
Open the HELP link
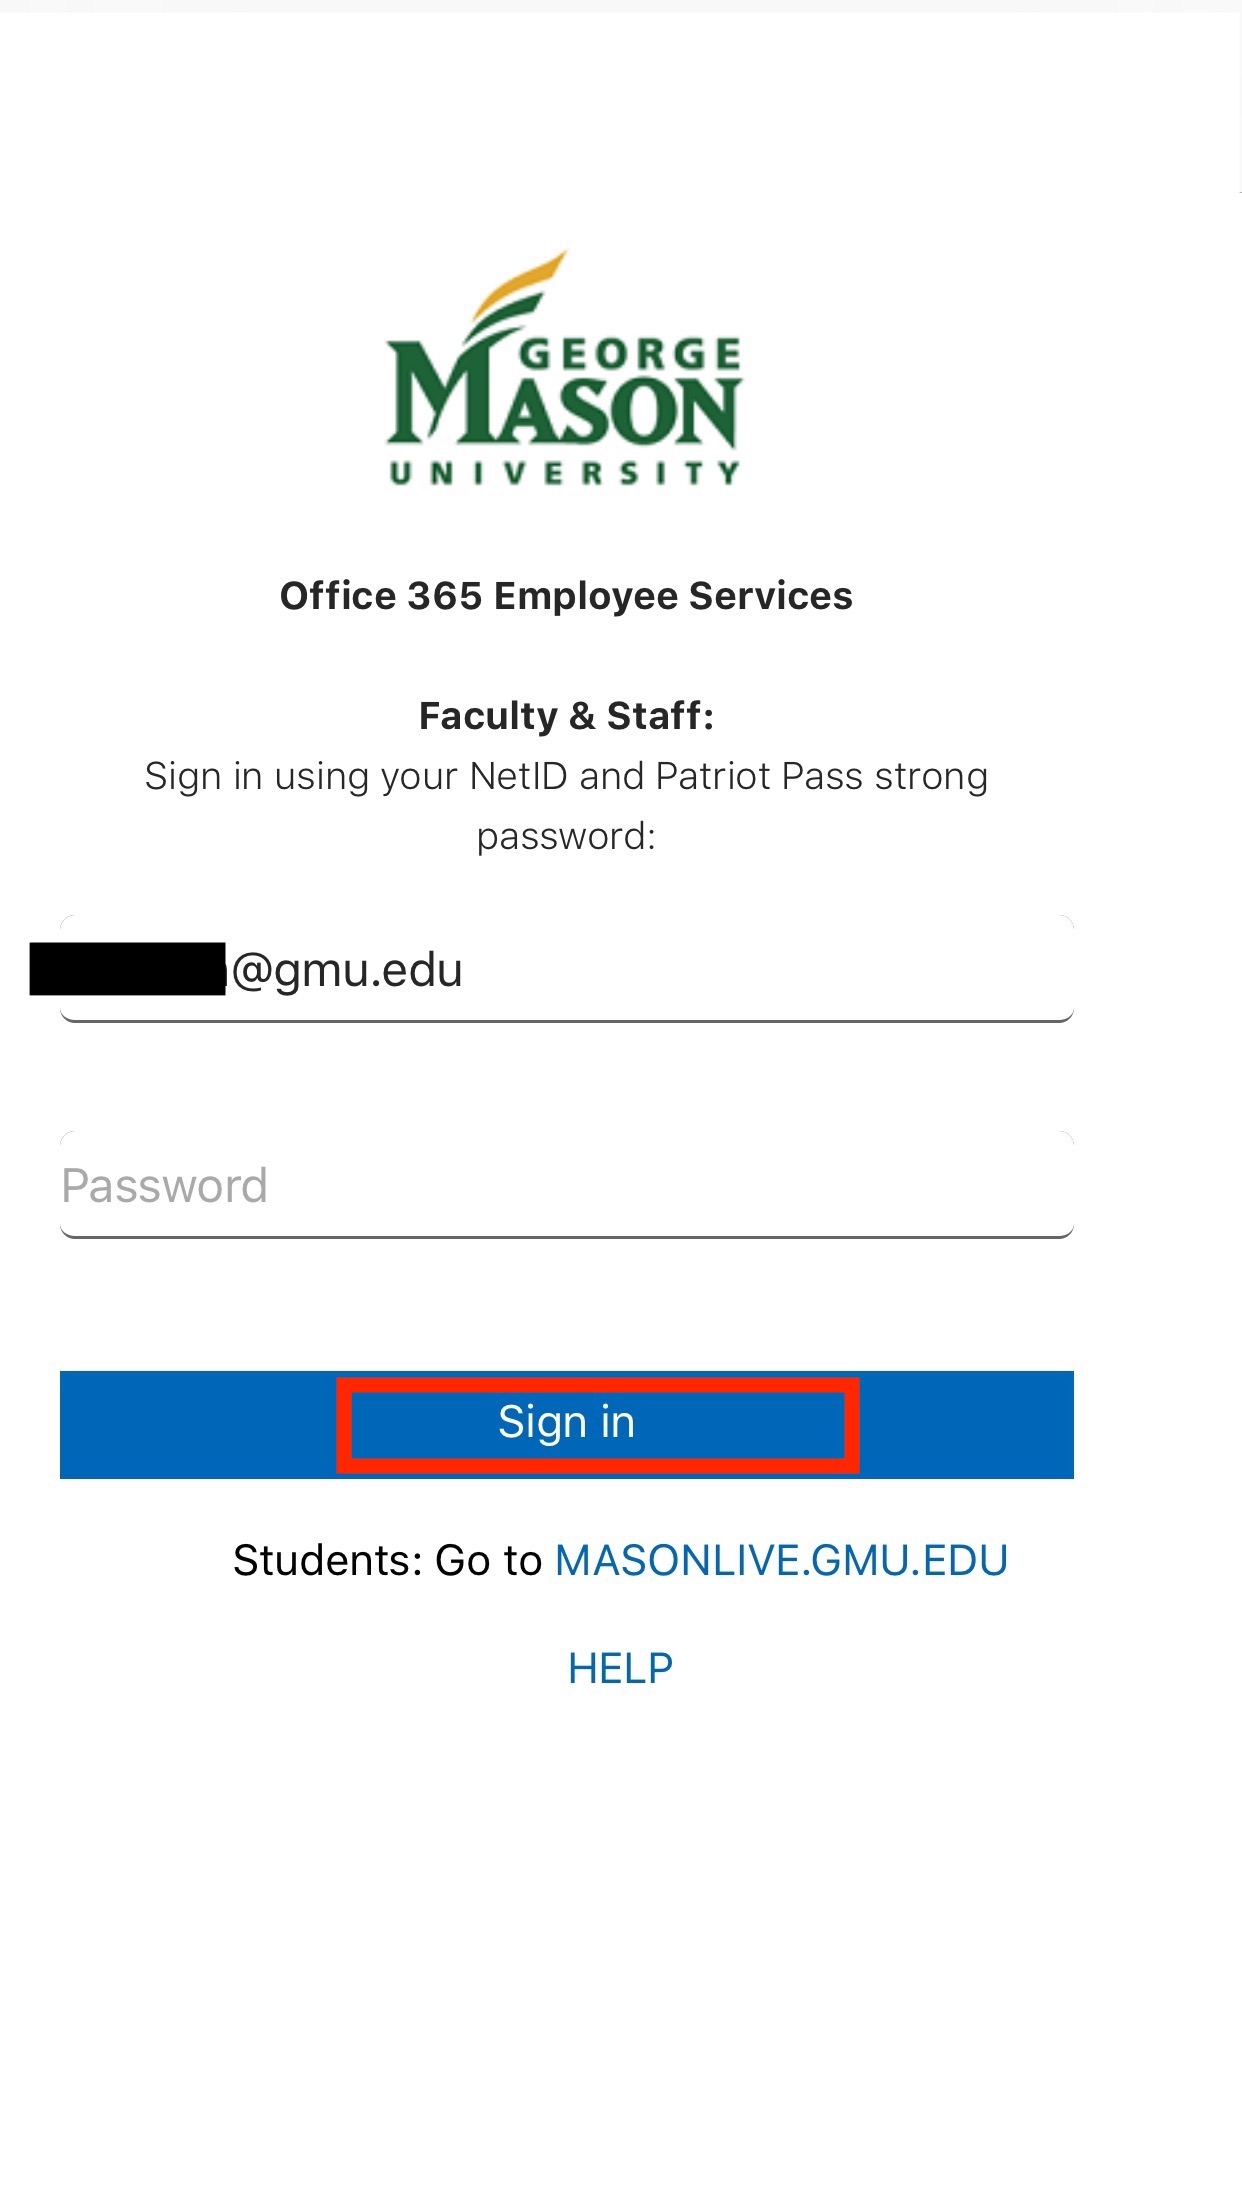pos(620,1668)
